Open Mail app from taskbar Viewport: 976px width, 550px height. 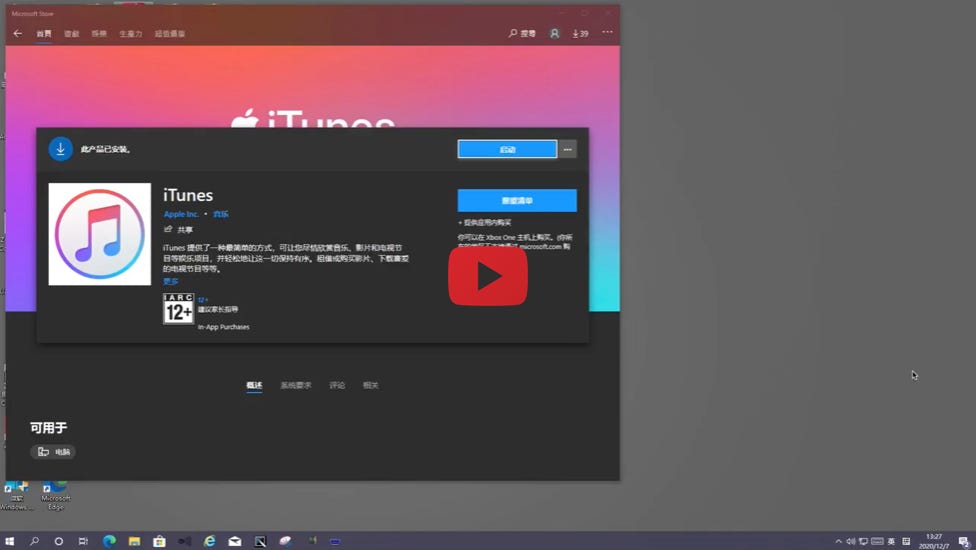[x=235, y=541]
